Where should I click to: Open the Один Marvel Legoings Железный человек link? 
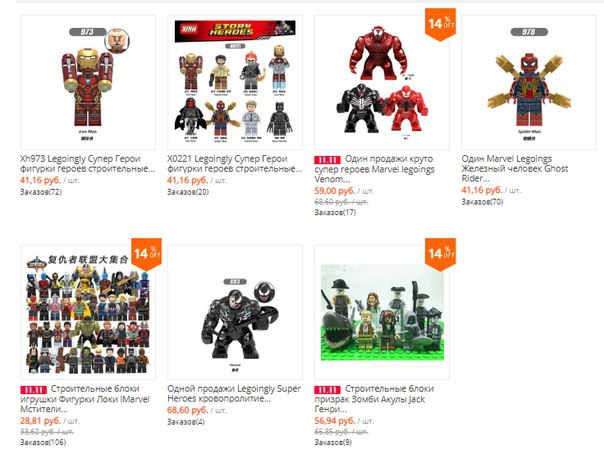(x=515, y=169)
